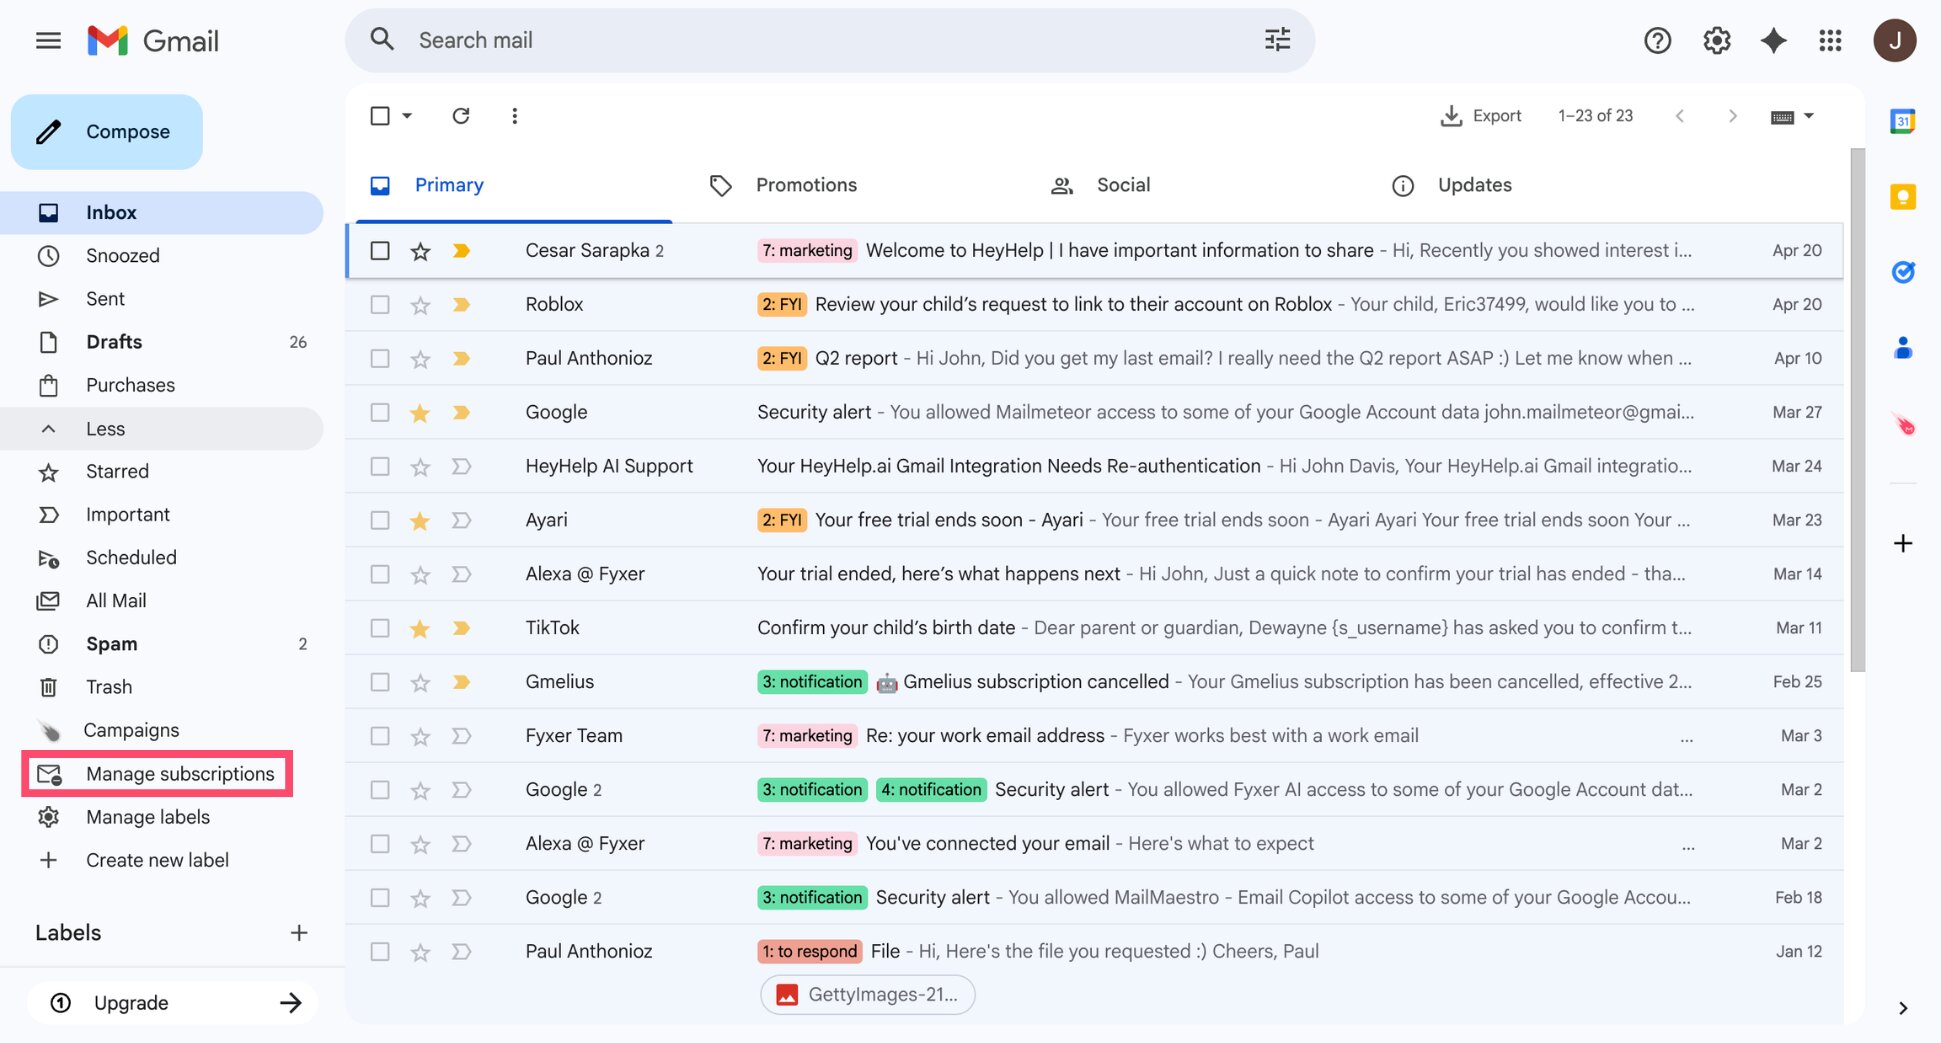The width and height of the screenshot is (1941, 1043).
Task: Unstar the TikTok email
Action: [x=420, y=629]
